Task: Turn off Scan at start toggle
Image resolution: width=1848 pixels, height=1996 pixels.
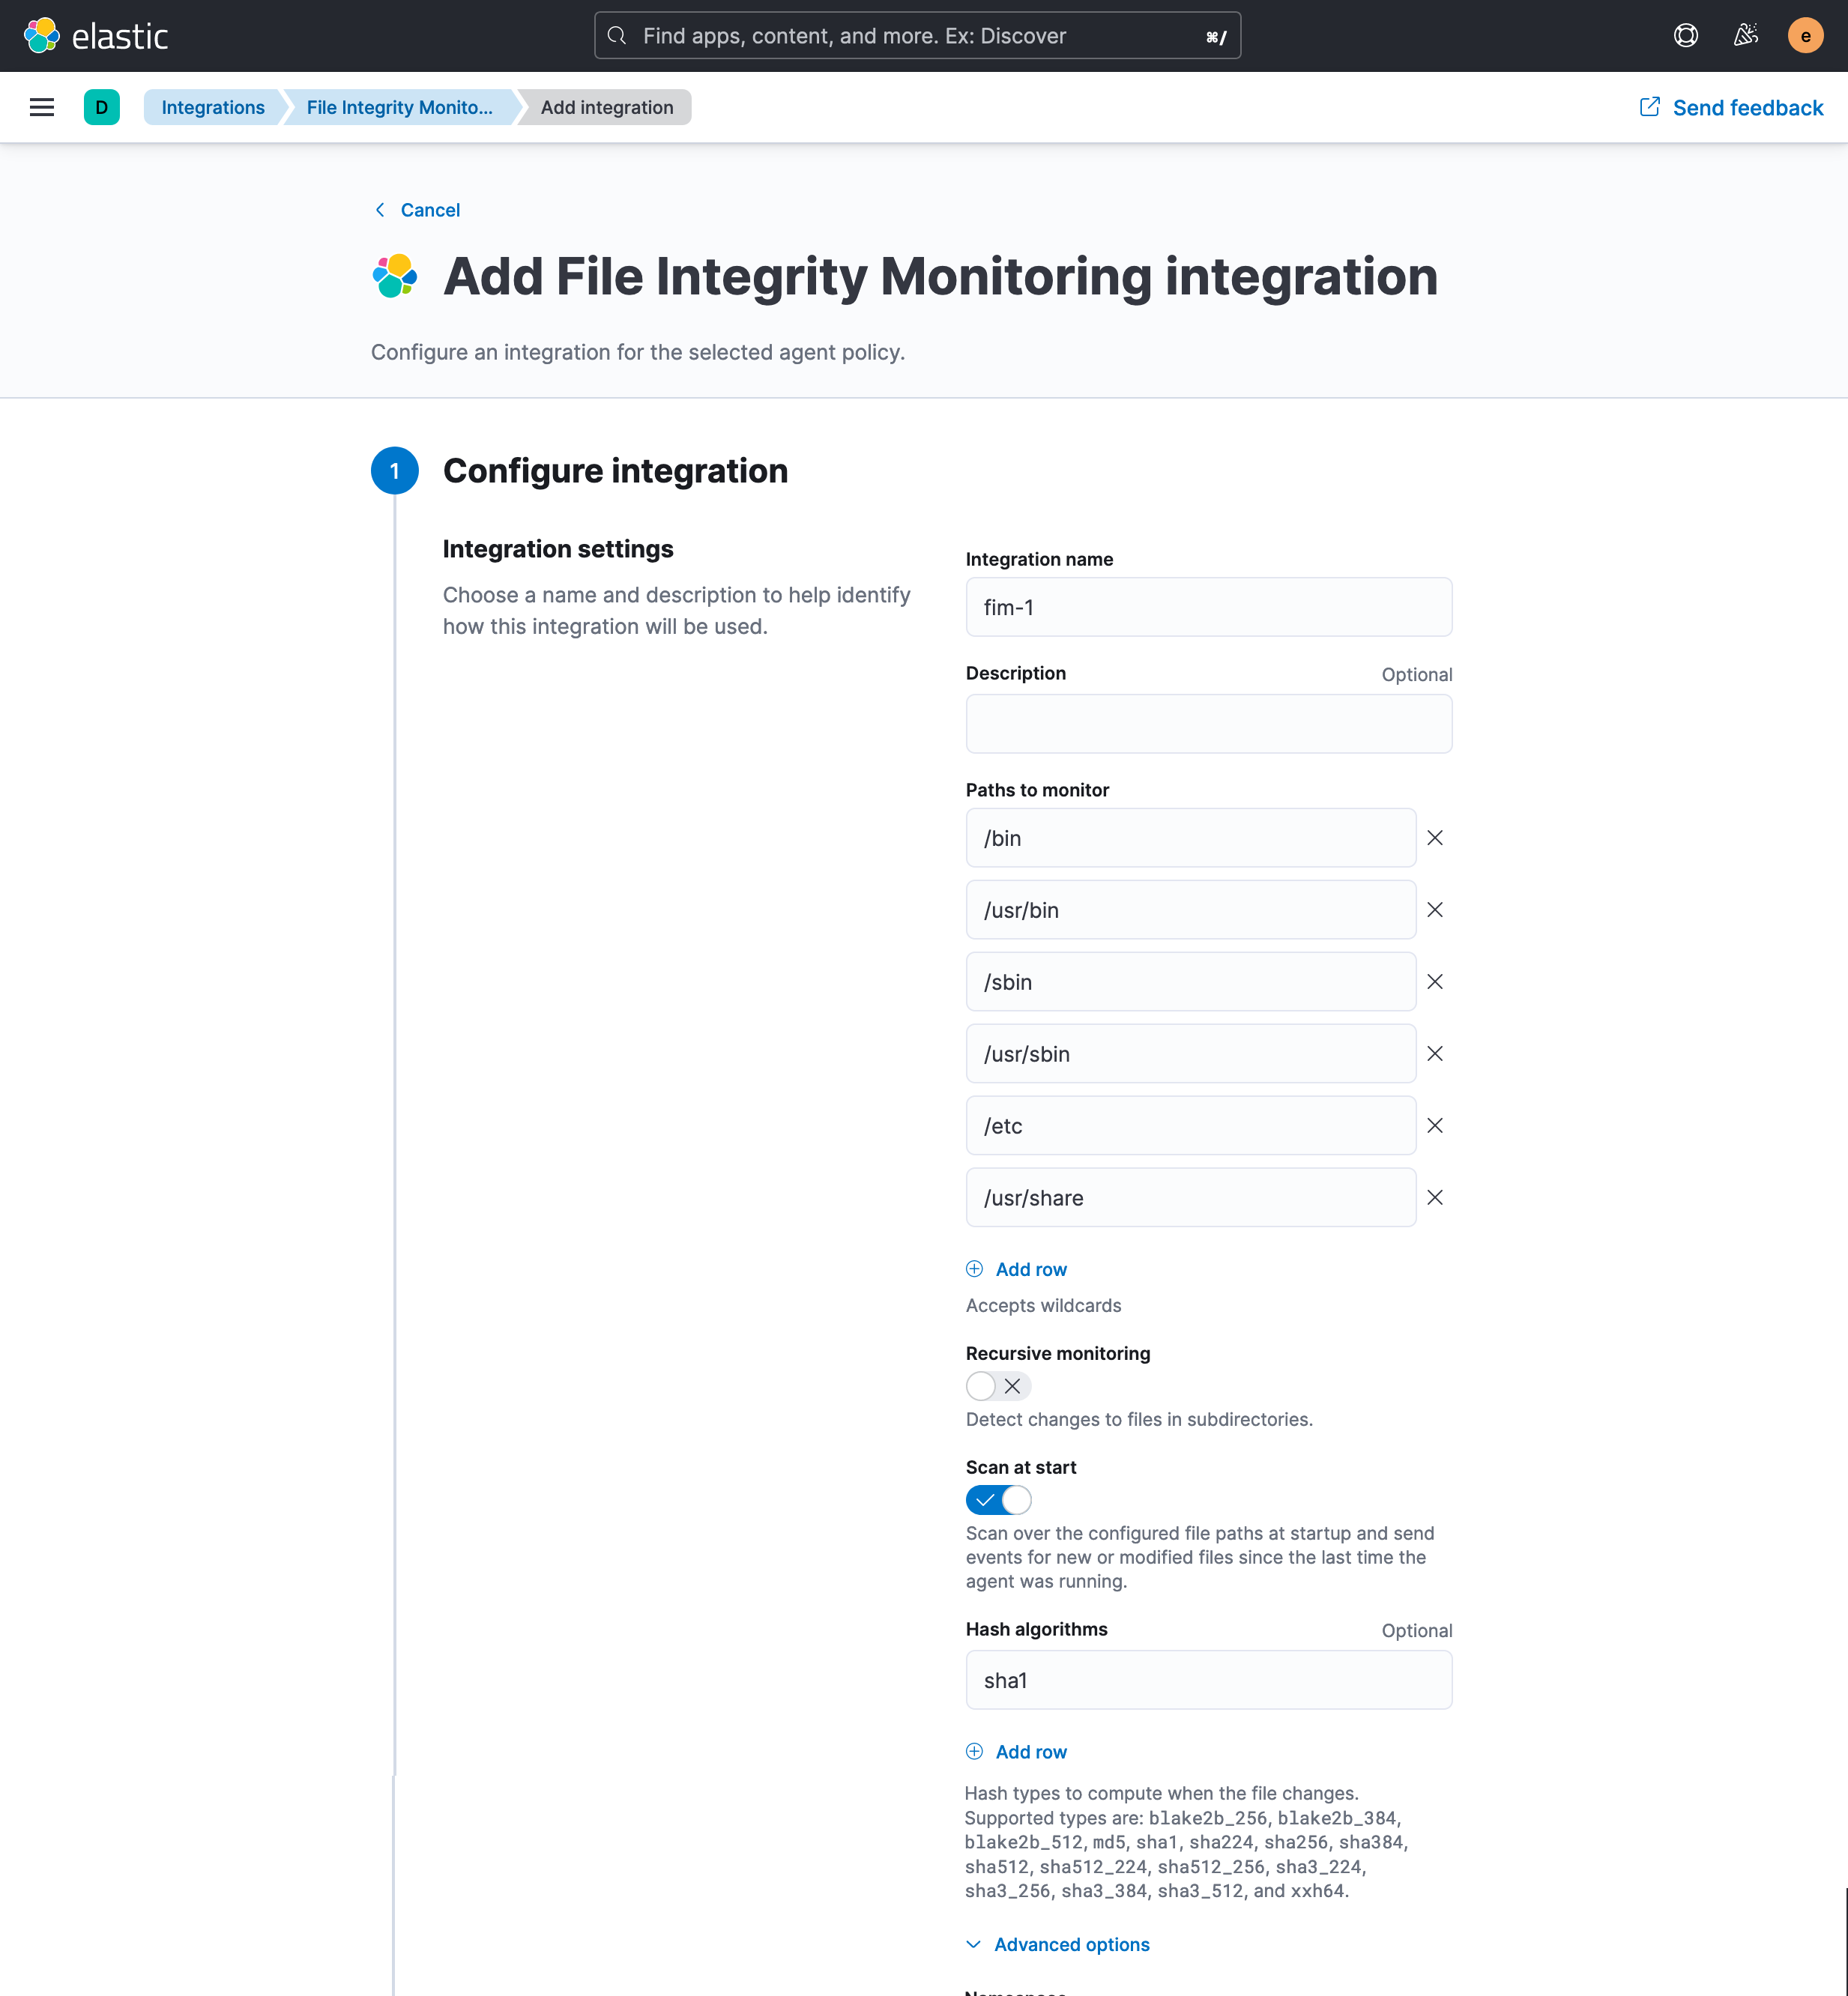Action: (x=997, y=1500)
